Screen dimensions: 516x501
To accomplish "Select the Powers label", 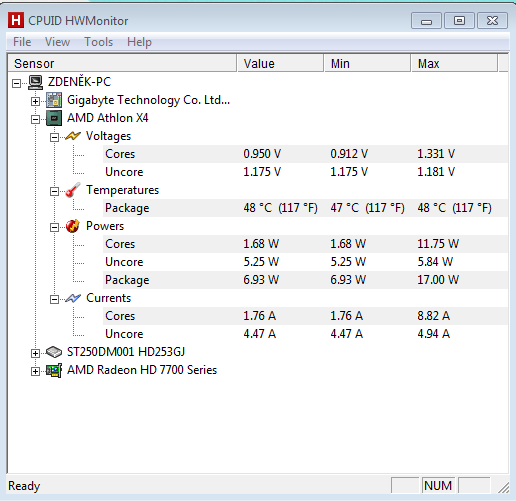I will tap(105, 226).
